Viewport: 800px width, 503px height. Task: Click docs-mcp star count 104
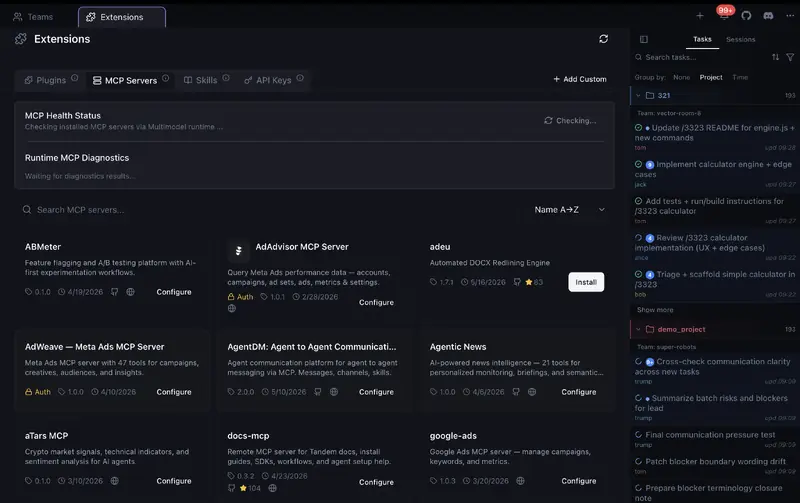click(250, 488)
